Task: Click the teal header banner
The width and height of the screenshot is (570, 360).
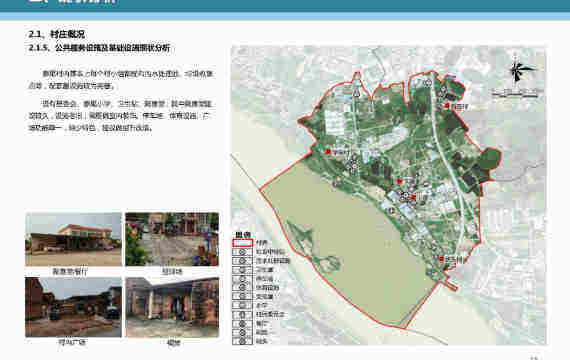Action: tap(285, 6)
